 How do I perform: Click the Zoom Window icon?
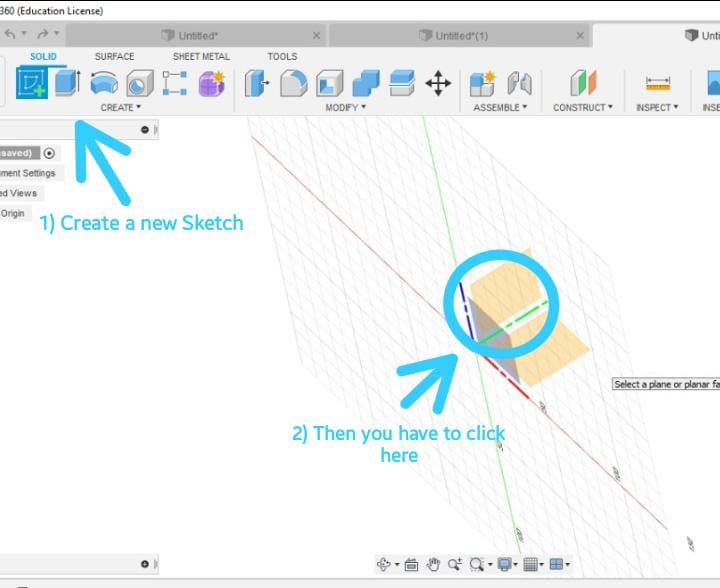pos(455,564)
